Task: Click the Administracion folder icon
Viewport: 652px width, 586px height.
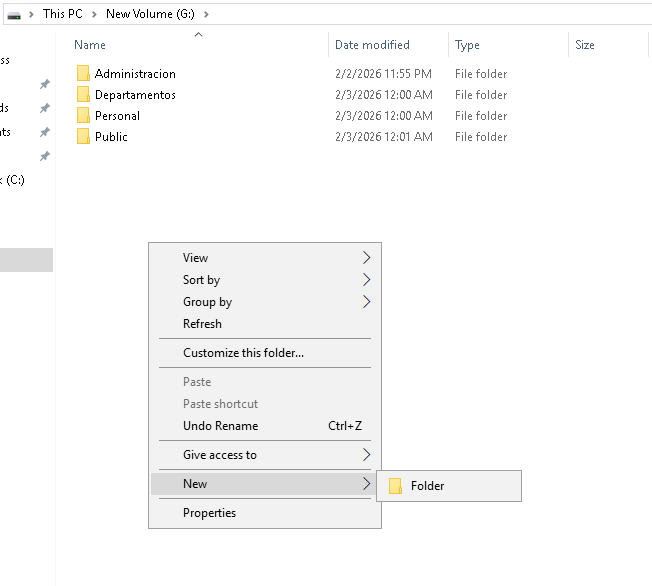Action: [83, 74]
